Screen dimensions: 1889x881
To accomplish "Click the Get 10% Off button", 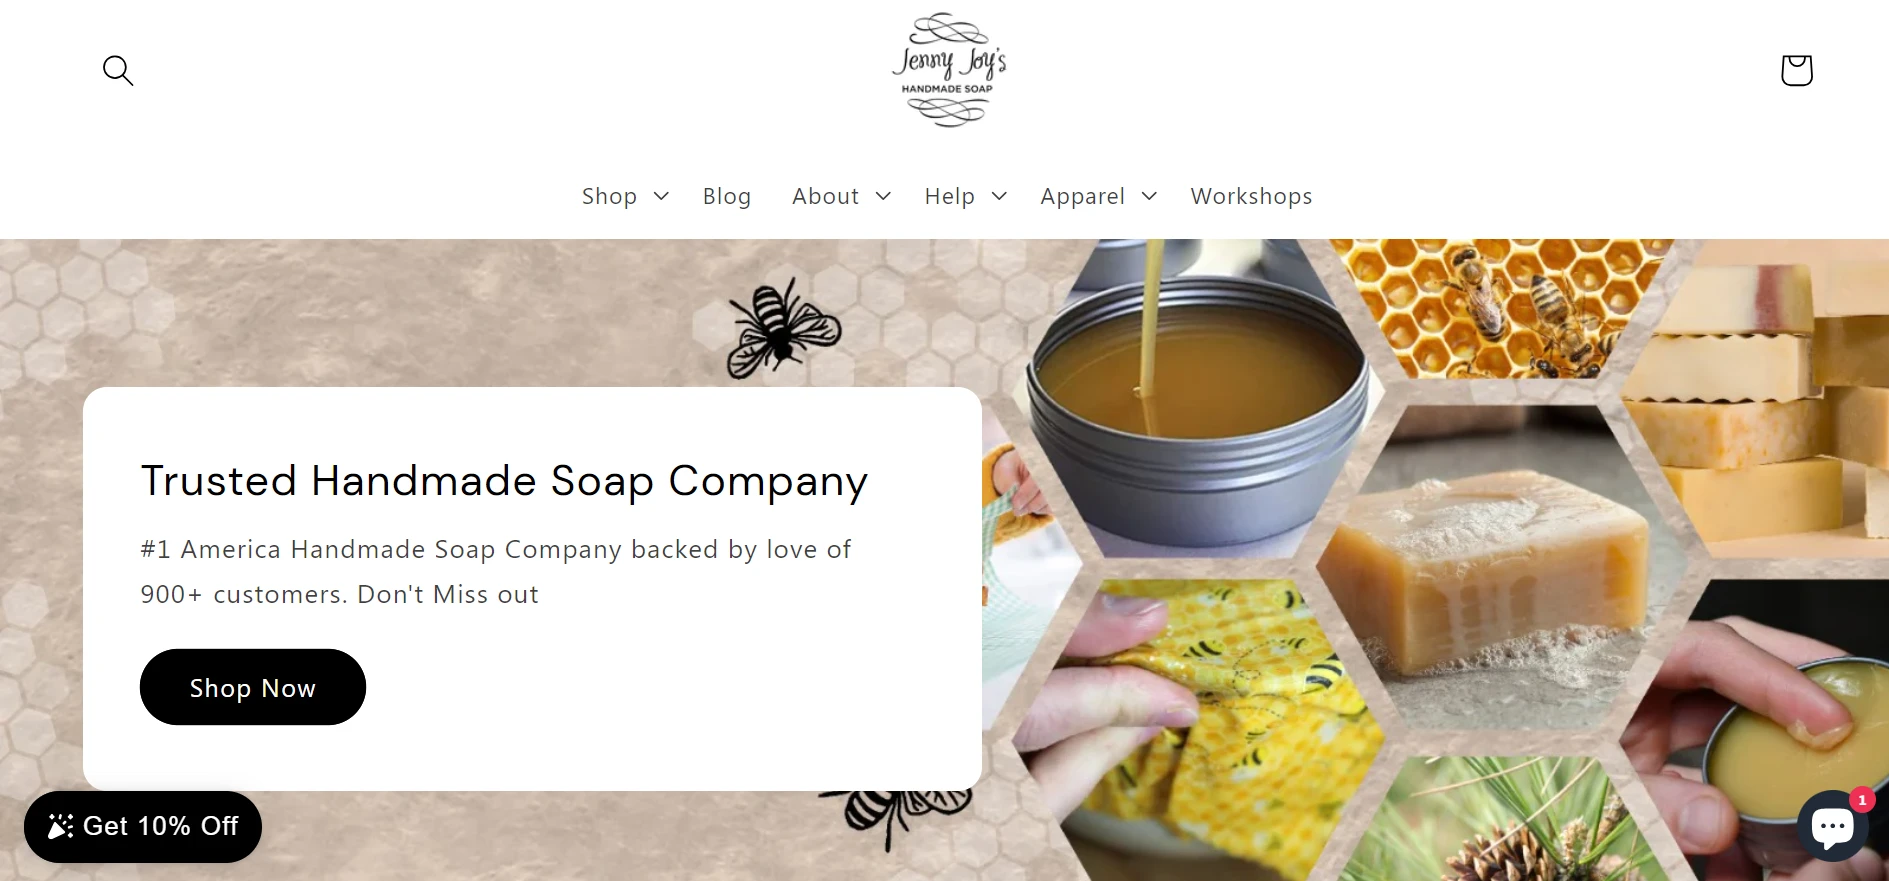I will (x=143, y=826).
